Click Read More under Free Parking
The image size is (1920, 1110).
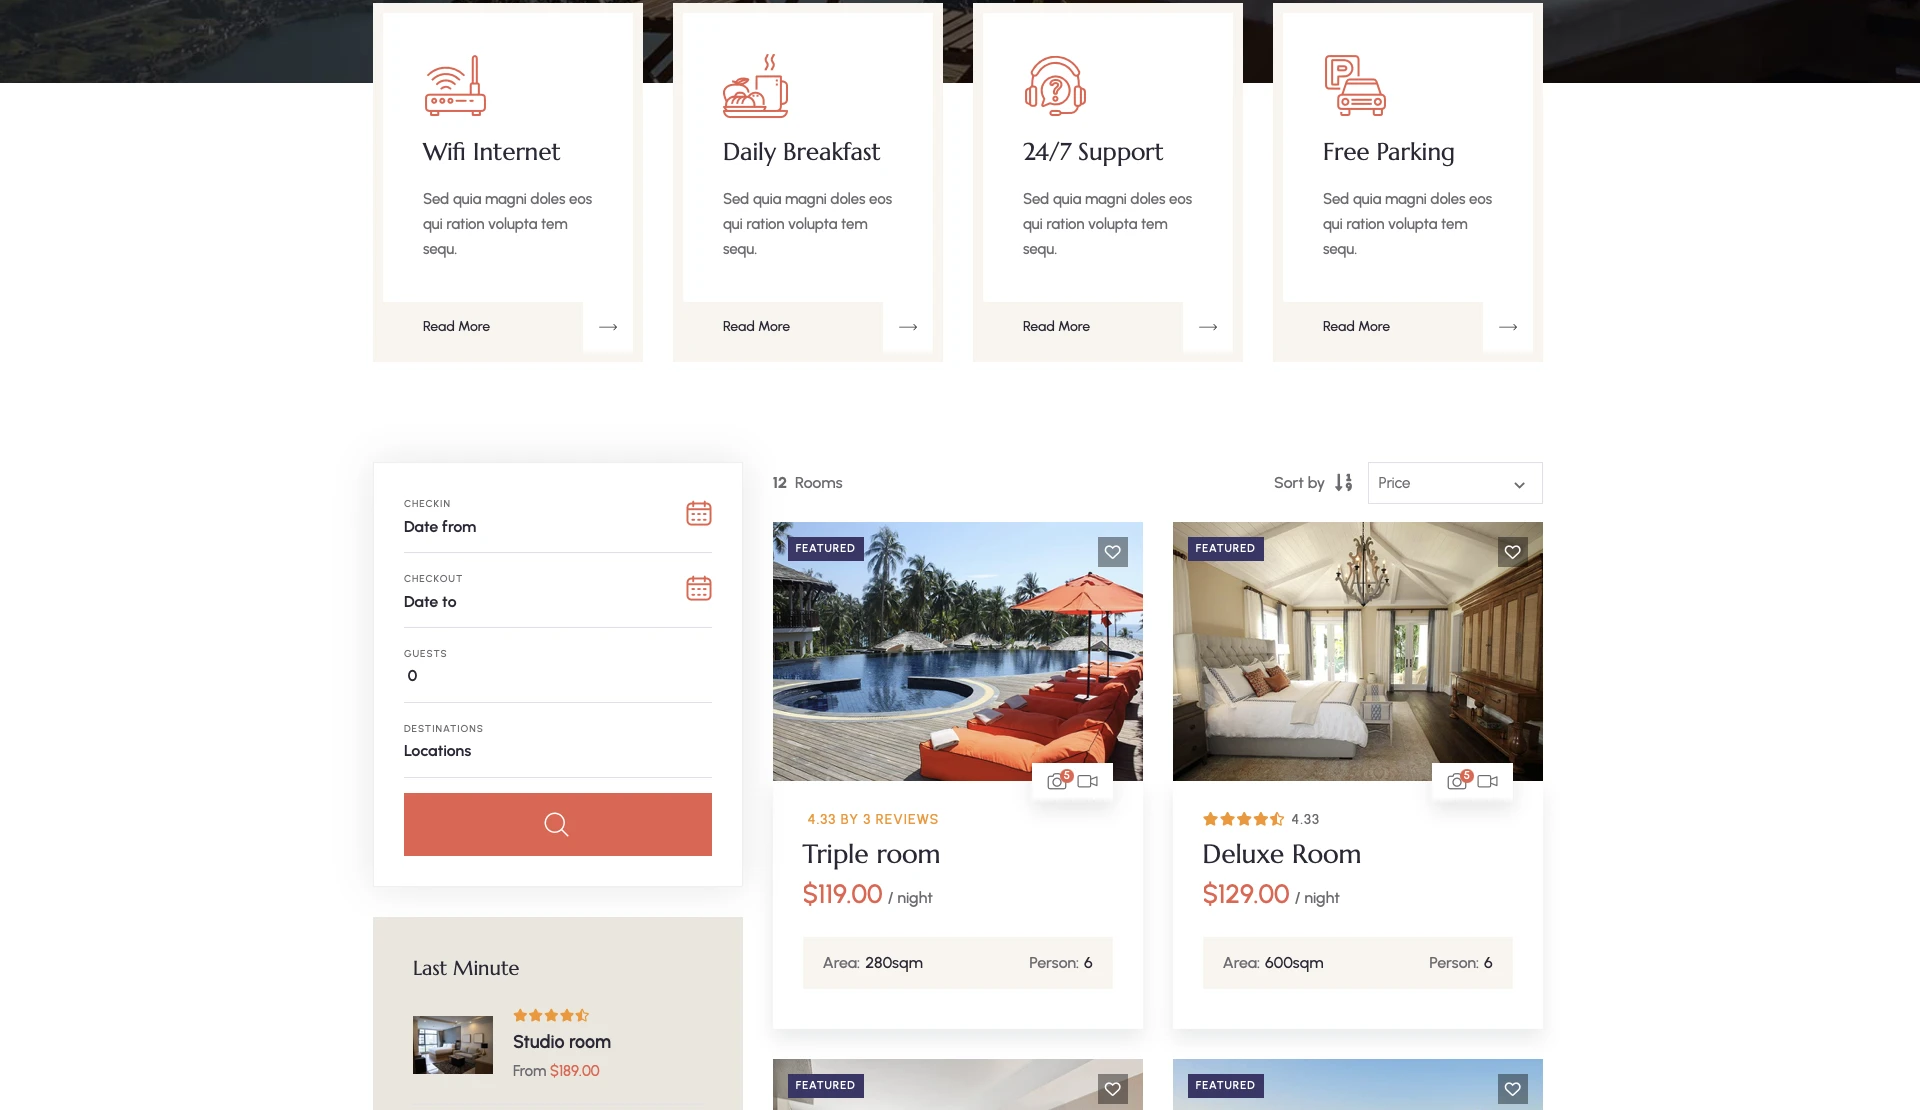(1356, 327)
